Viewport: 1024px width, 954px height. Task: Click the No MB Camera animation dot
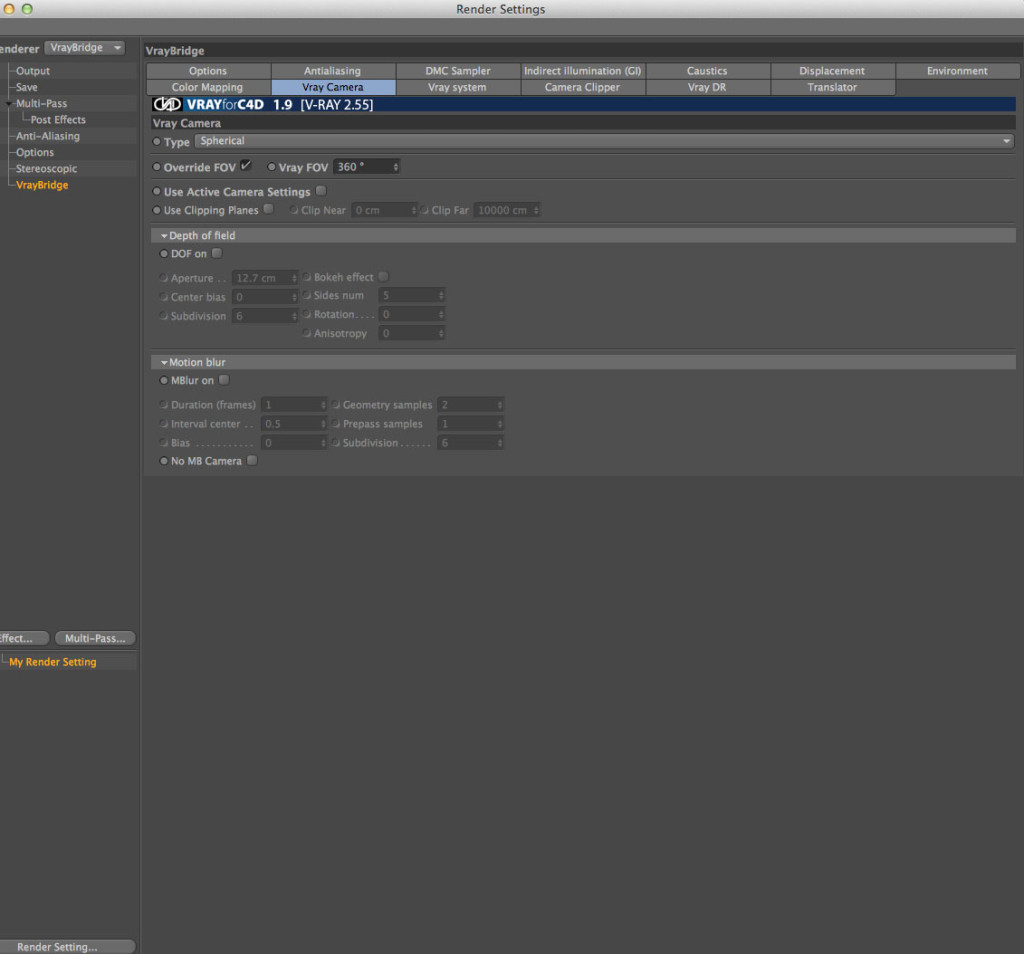(164, 460)
